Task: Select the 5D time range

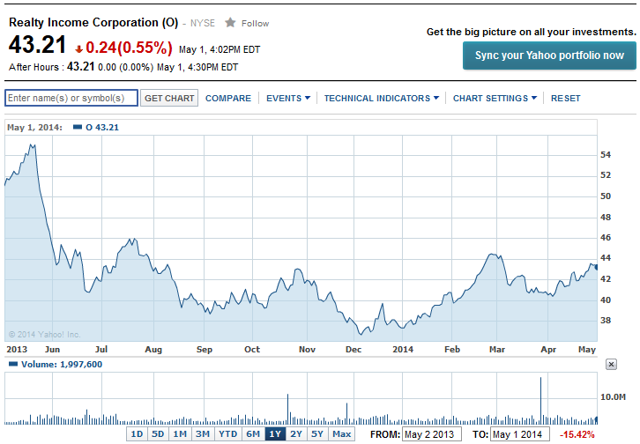Action: (158, 434)
